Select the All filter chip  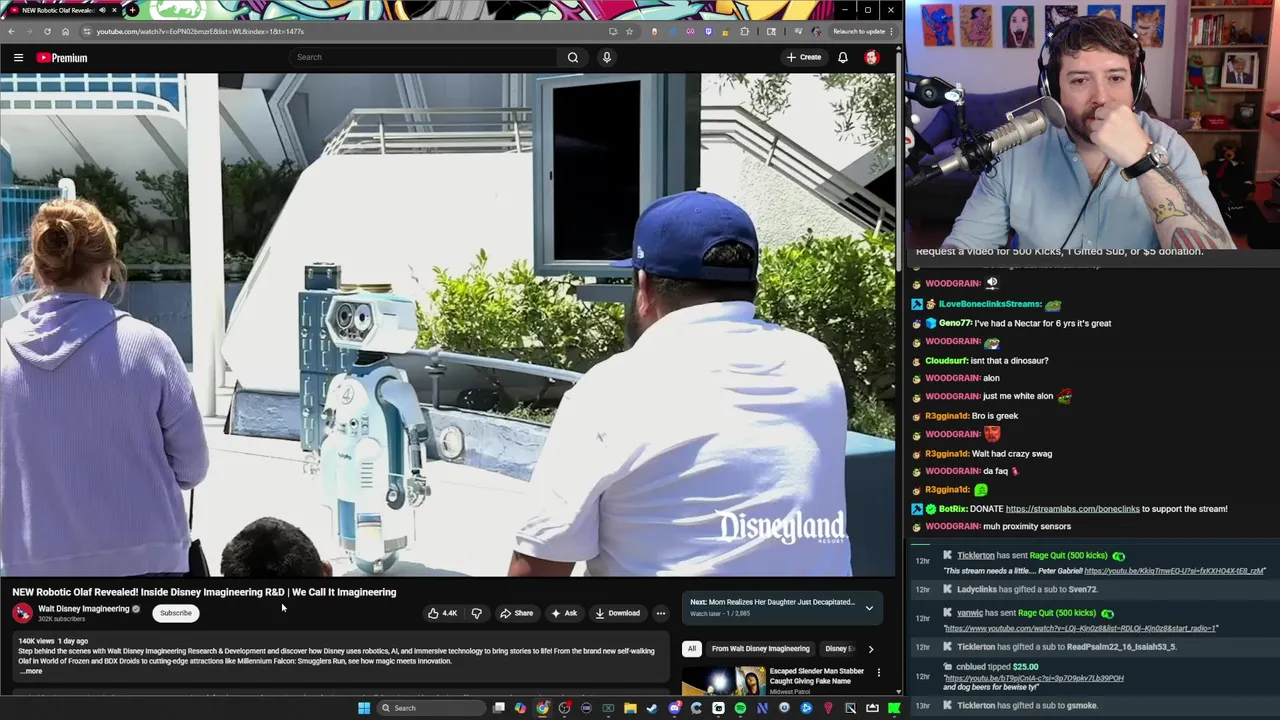tap(691, 649)
